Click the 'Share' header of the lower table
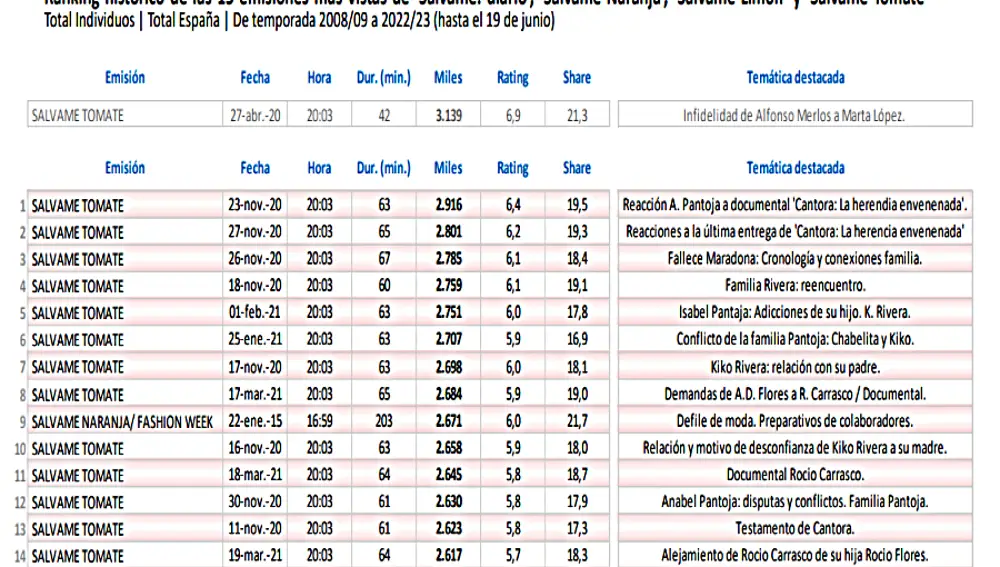 point(577,168)
